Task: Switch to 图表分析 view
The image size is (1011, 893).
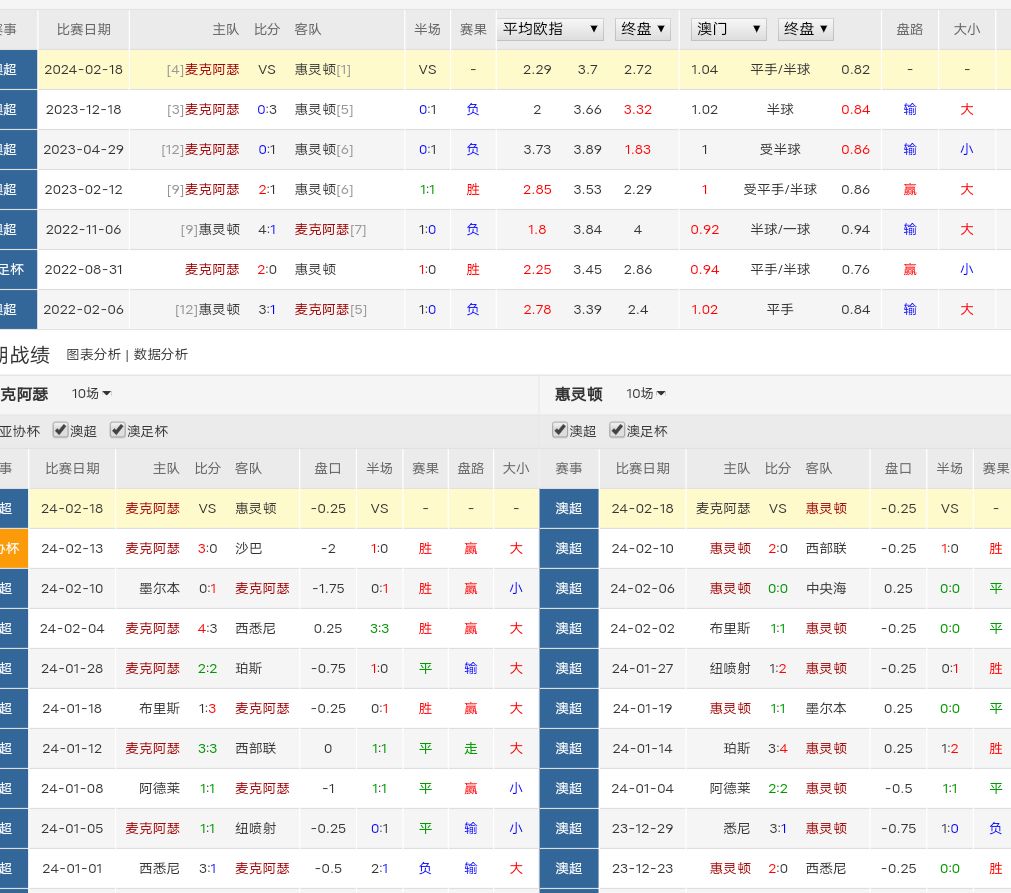Action: tap(93, 354)
